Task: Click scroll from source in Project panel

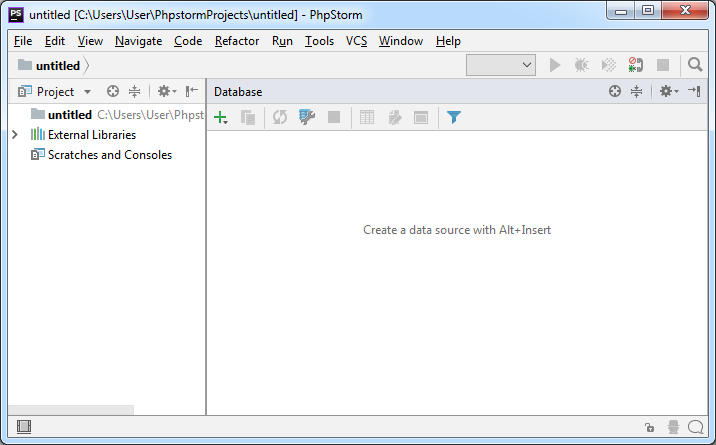Action: pos(113,91)
